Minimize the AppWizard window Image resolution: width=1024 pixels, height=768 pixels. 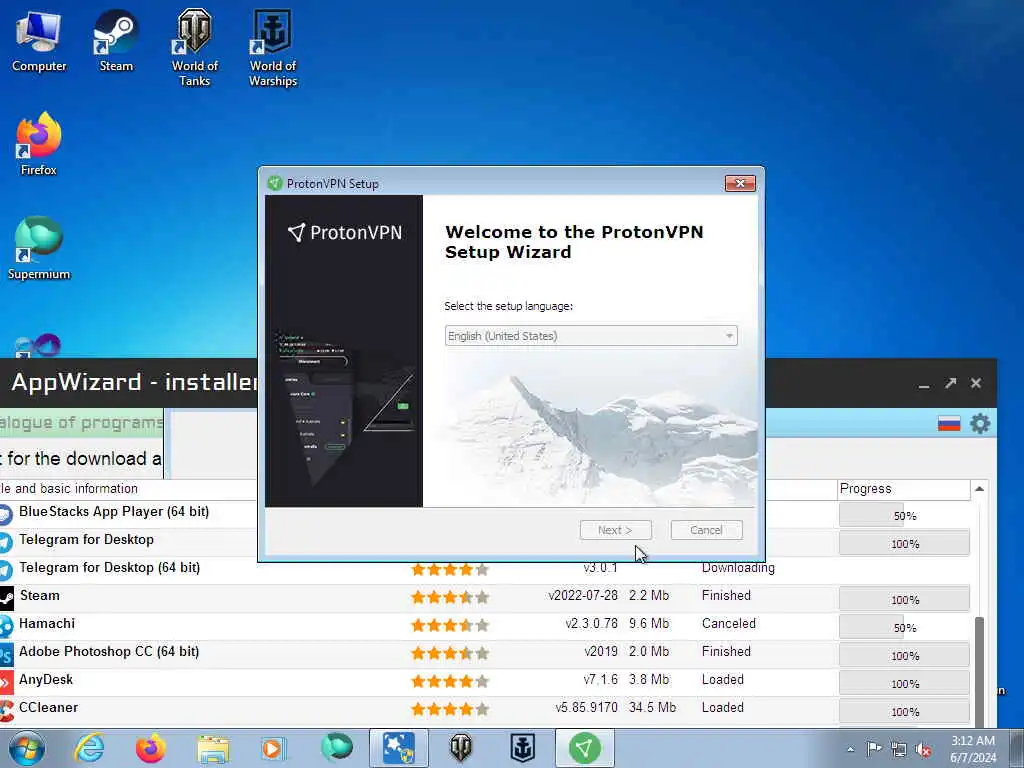[923, 384]
